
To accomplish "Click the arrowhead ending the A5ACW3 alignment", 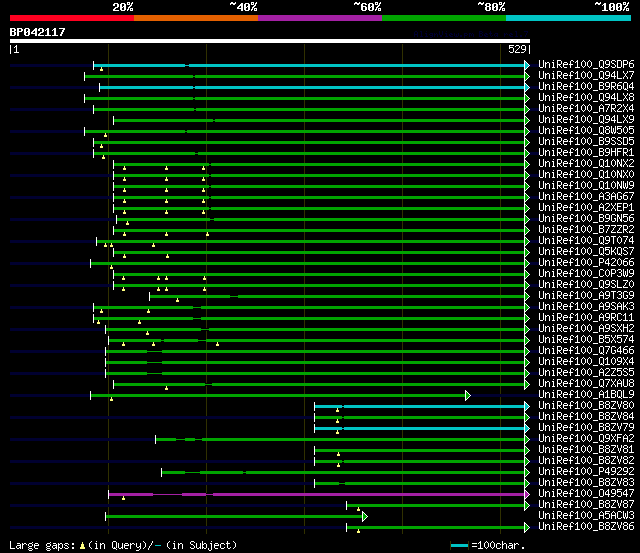I will tap(364, 516).
